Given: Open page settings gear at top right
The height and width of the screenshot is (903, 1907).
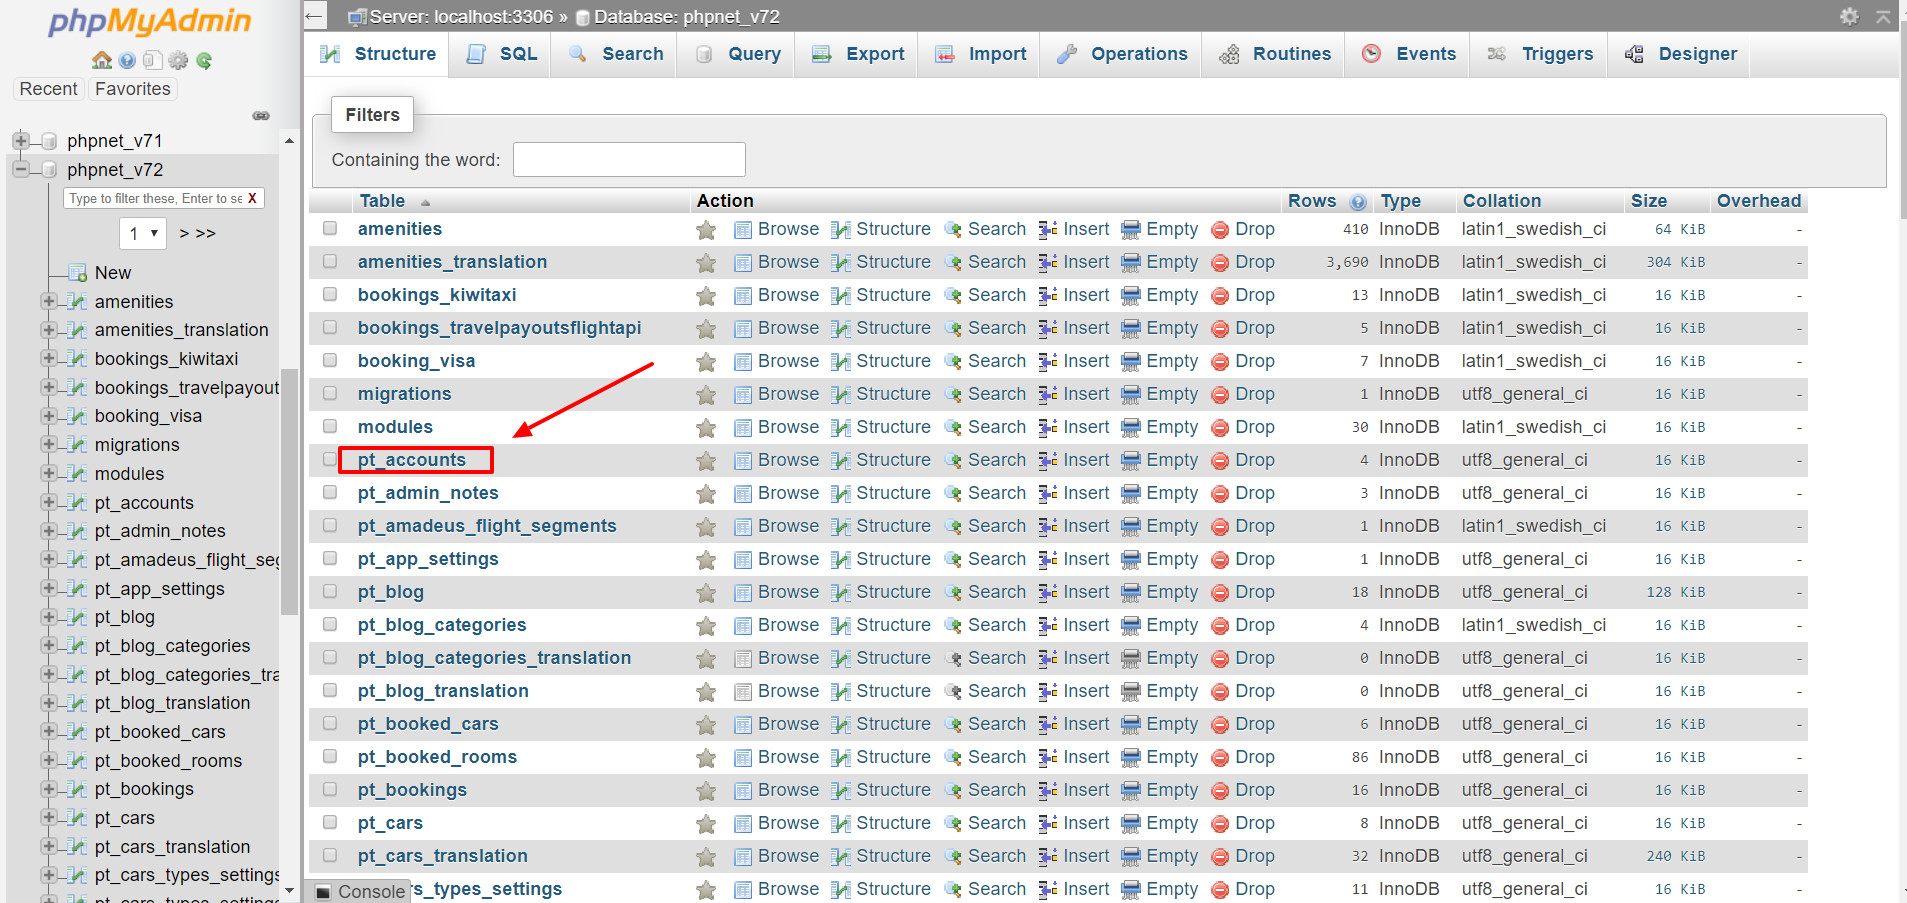Looking at the screenshot, I should pyautogui.click(x=1849, y=16).
